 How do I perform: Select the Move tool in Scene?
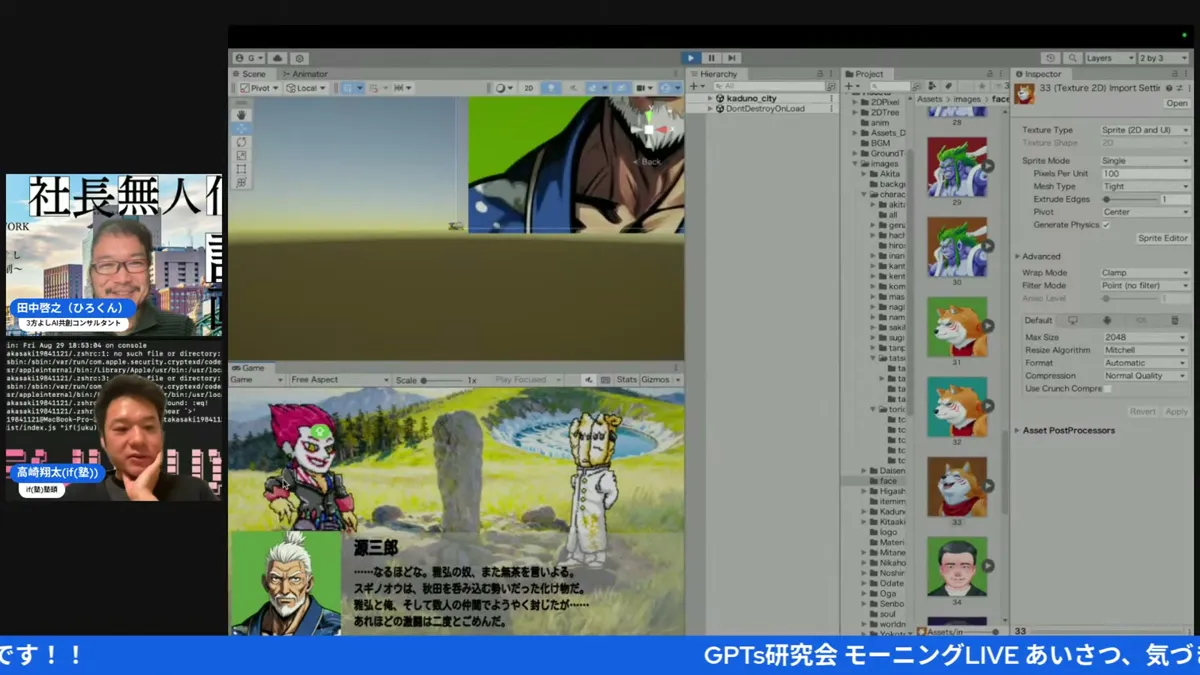pos(241,129)
